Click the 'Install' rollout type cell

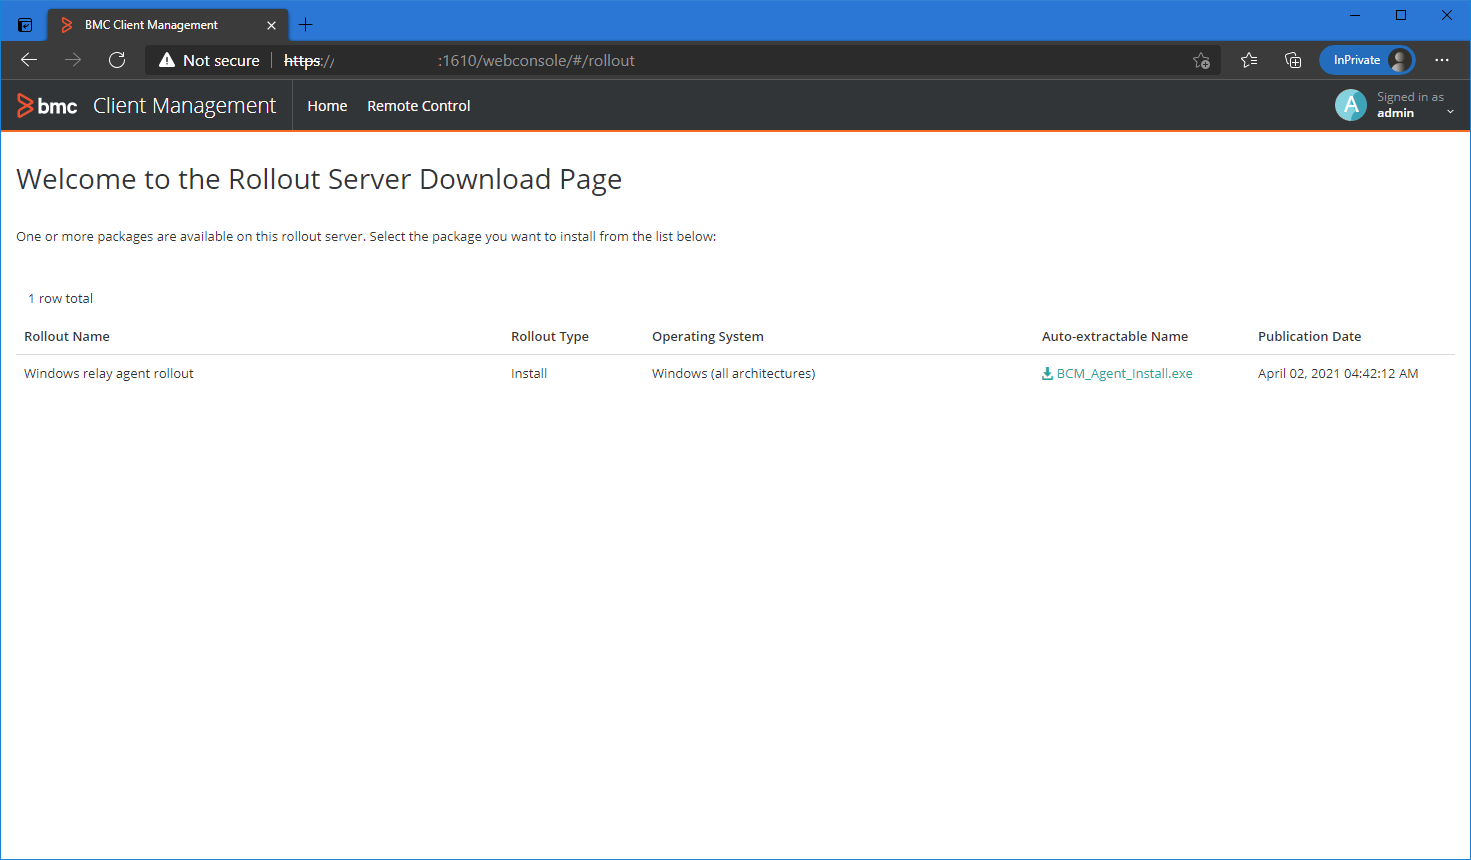529,374
